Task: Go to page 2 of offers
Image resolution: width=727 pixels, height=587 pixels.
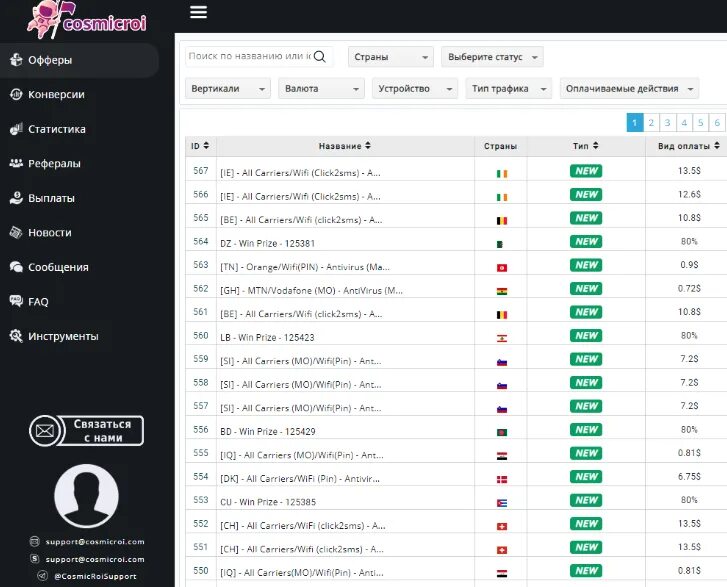Action: click(x=651, y=122)
